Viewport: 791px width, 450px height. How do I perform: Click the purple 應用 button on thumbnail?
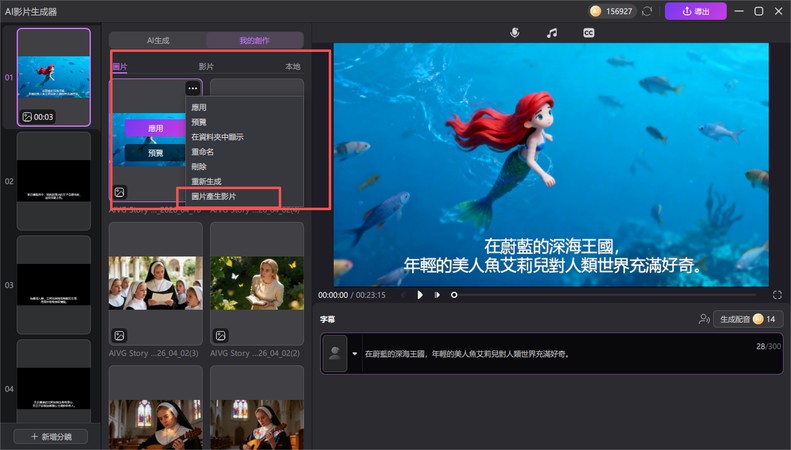(x=155, y=129)
